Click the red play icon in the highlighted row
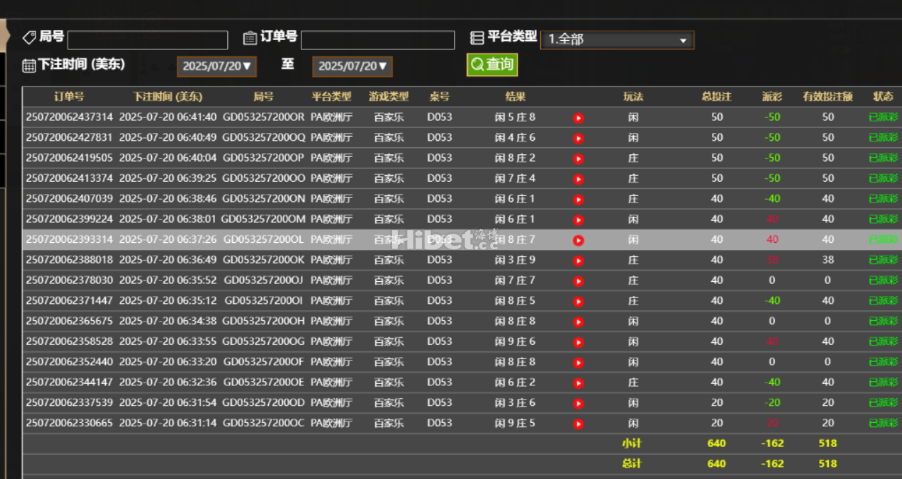This screenshot has height=479, width=902. [x=578, y=240]
